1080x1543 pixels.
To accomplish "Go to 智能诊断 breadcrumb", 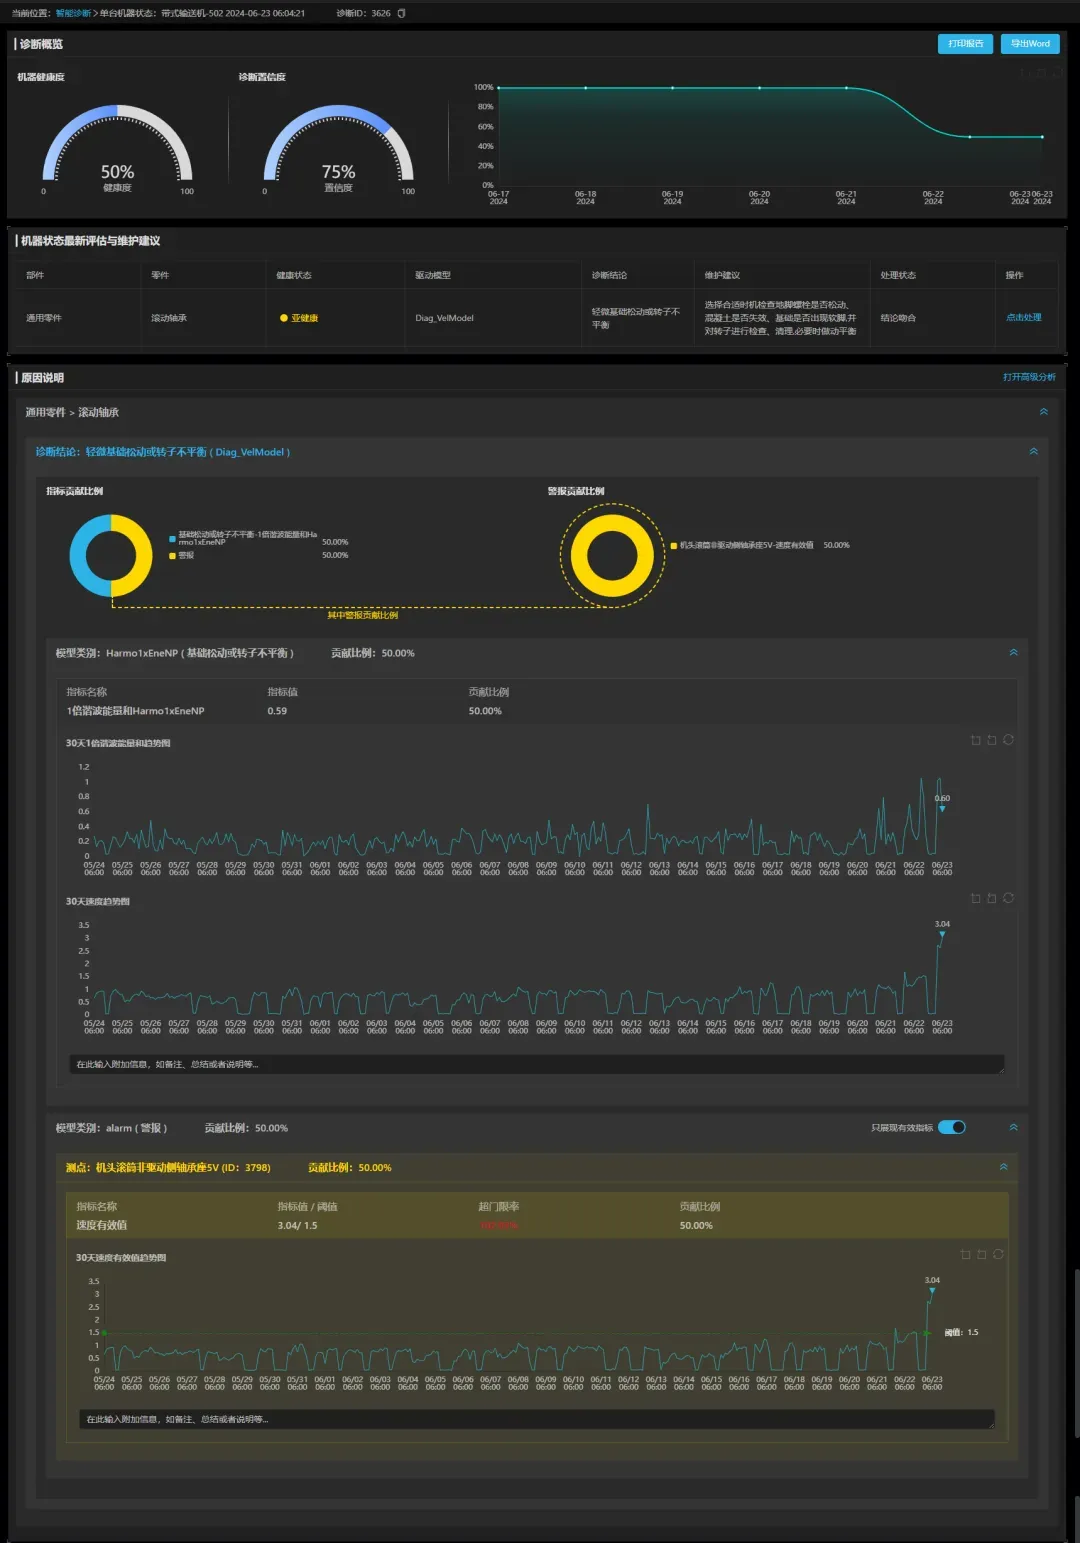I will tap(72, 13).
